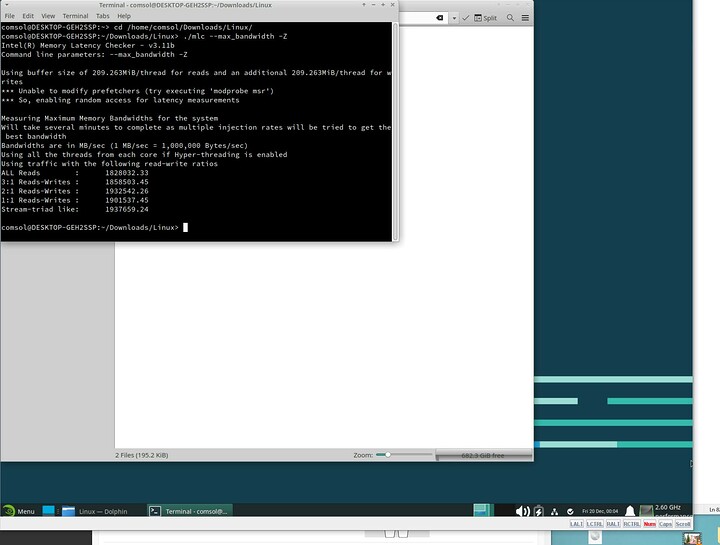Viewport: 720px width, 545px height.
Task: Open the Terminal window menu arrow in title bar
Action: pos(6,5)
